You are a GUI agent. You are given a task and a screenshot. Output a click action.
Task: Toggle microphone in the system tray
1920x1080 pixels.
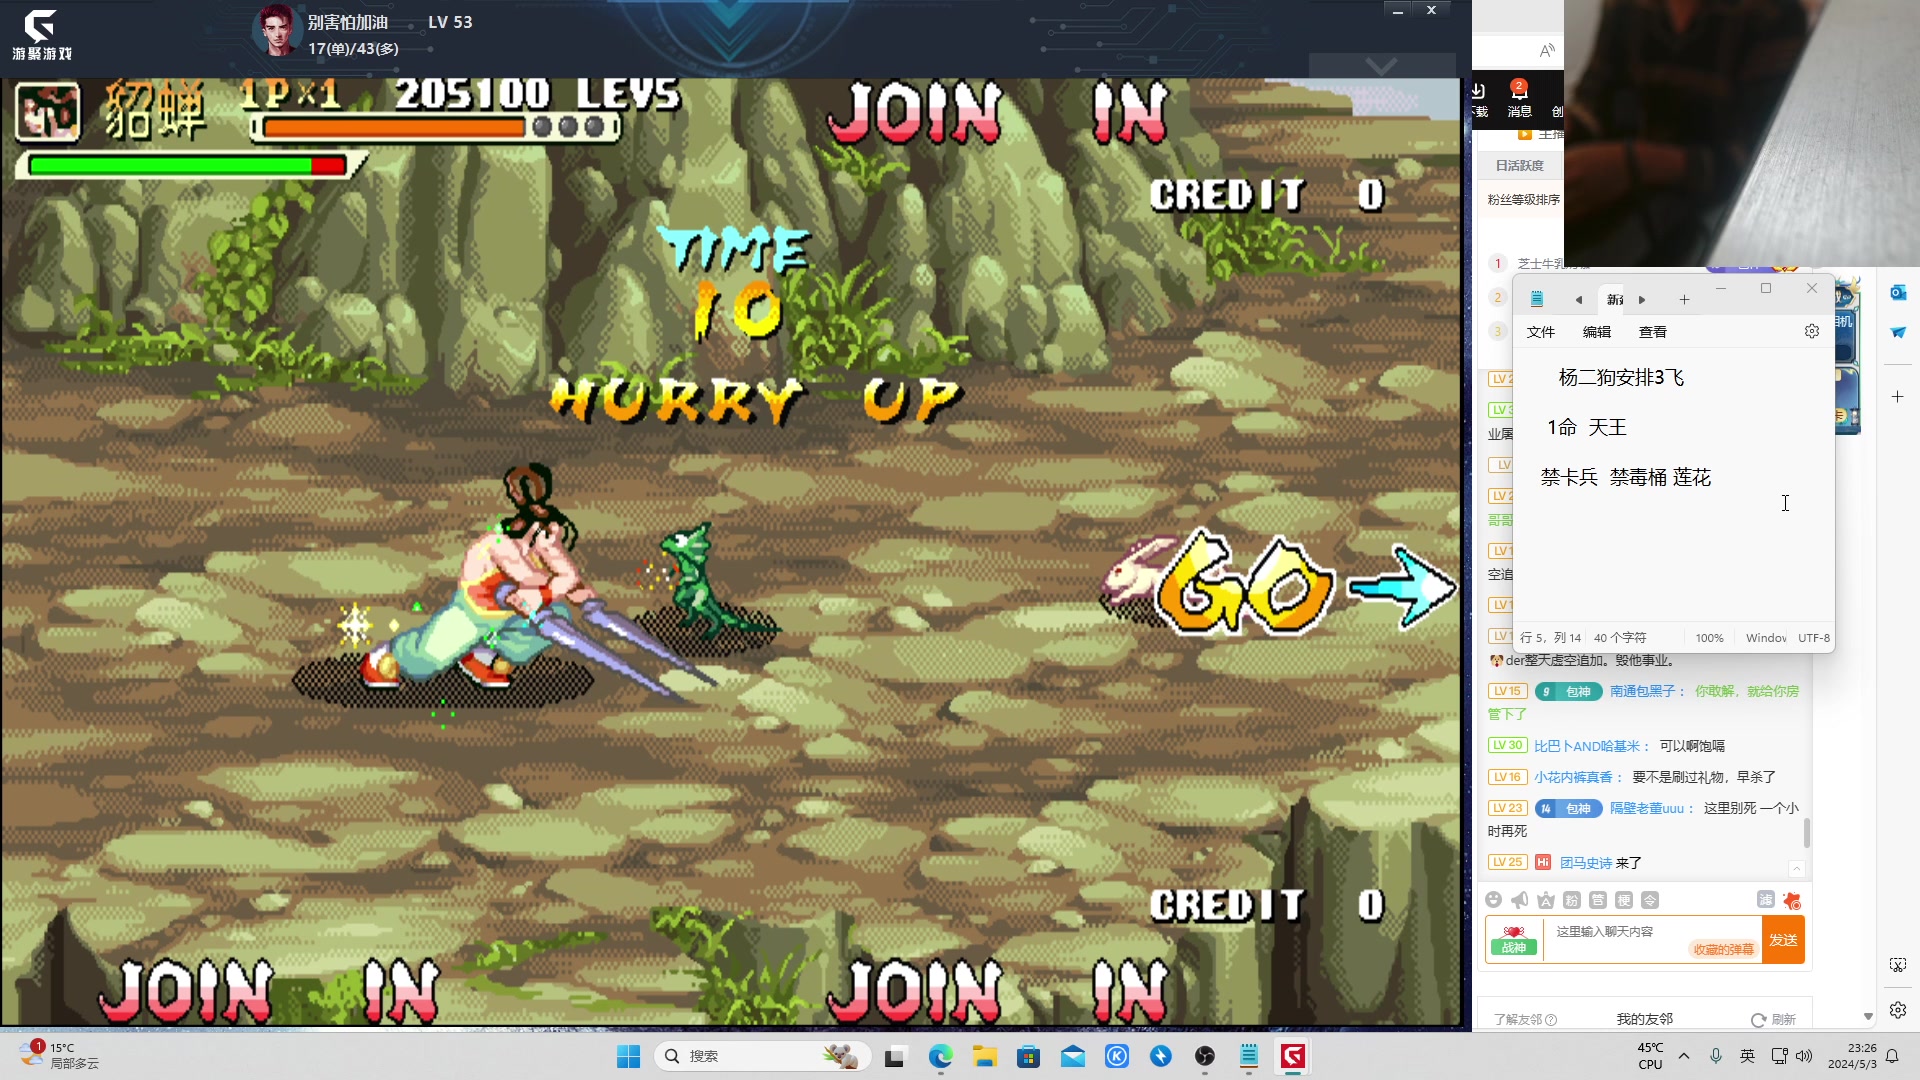coord(1716,1056)
